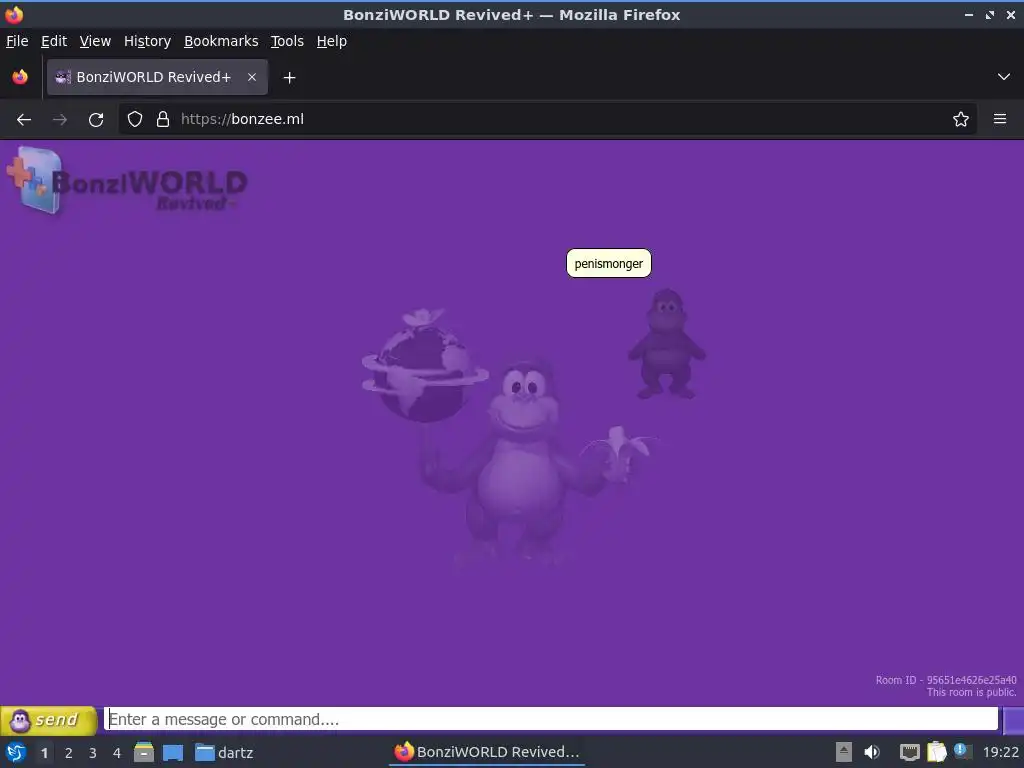
Task: Click the tracking protection shield icon
Action: [135, 120]
